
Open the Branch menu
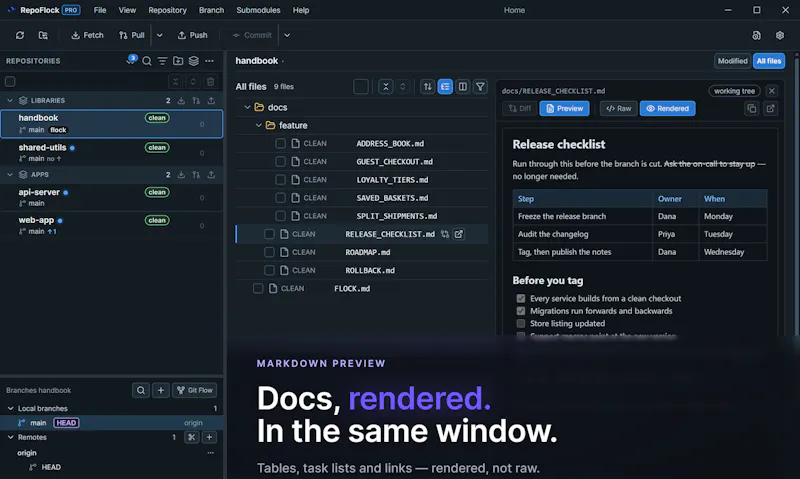click(x=211, y=10)
